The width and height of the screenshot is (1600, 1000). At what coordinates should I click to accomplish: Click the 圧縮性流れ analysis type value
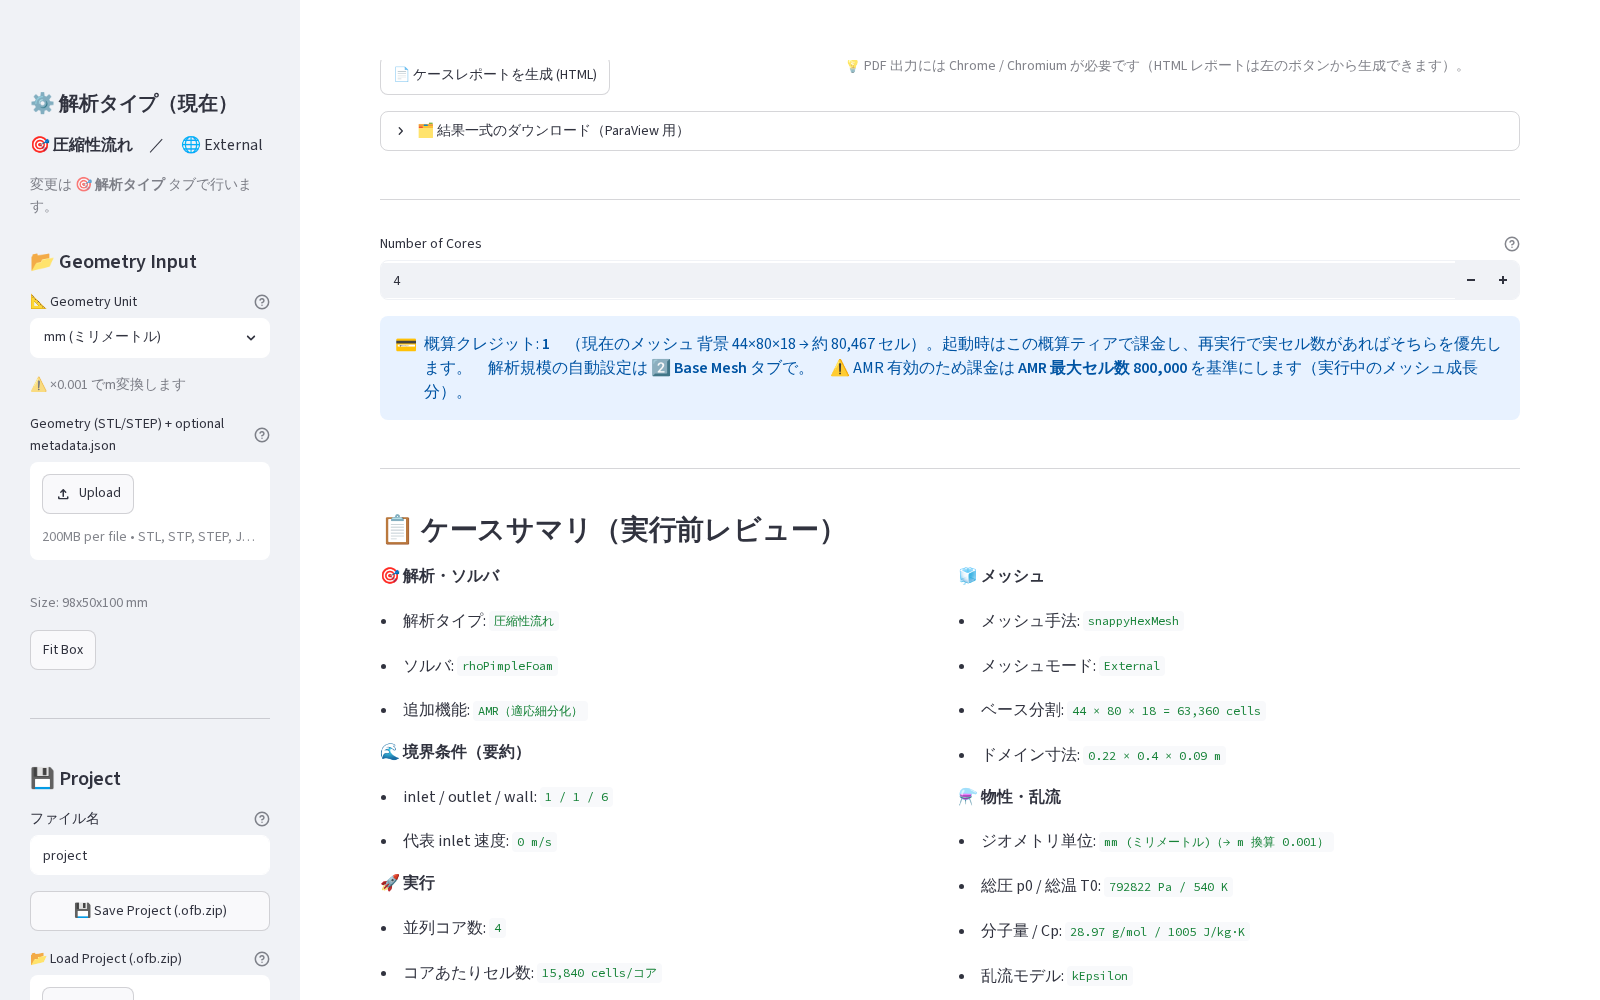coord(524,621)
